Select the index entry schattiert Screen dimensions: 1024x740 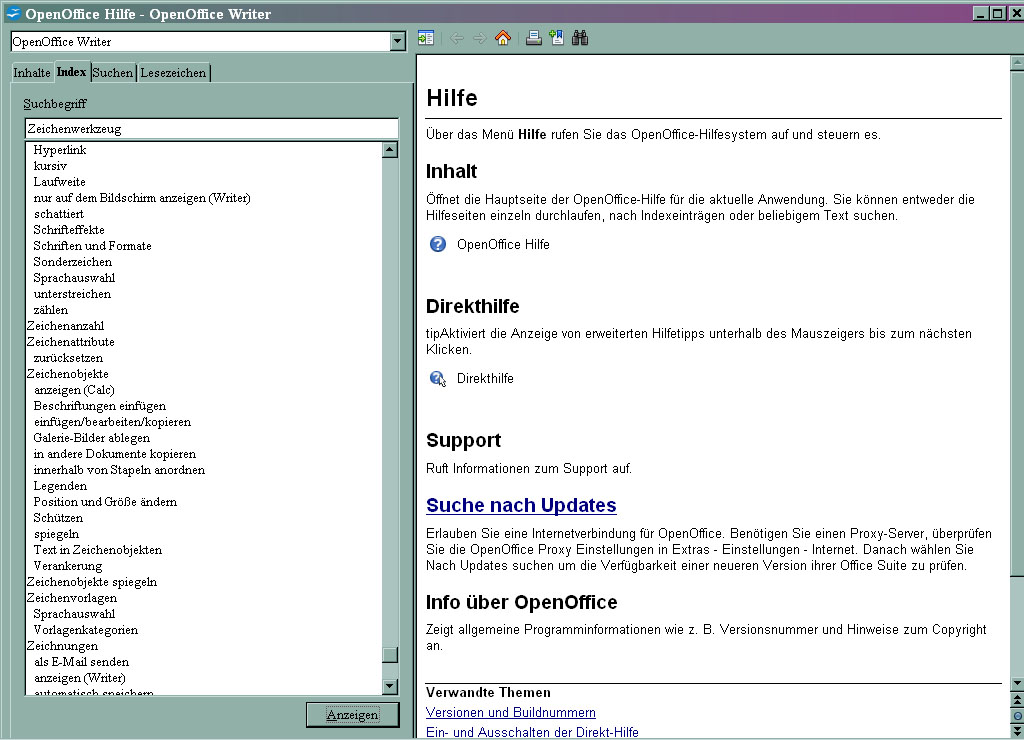tap(59, 214)
